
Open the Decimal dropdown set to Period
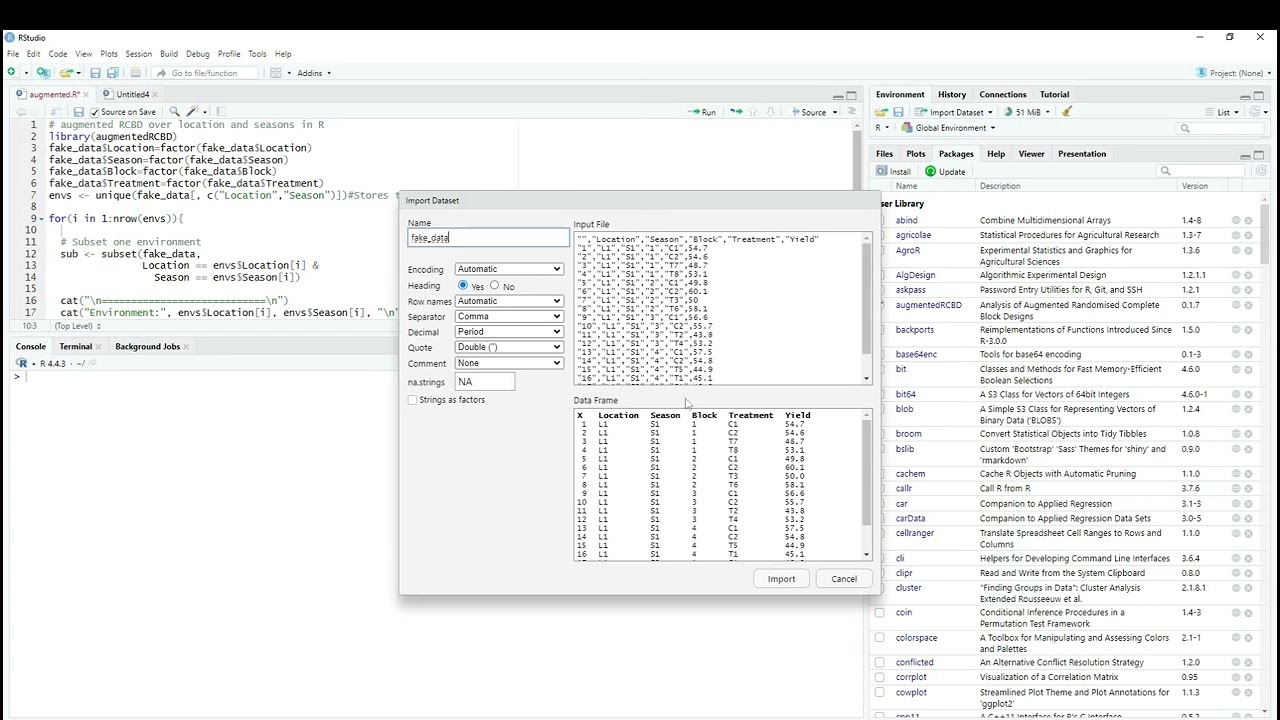(x=509, y=332)
